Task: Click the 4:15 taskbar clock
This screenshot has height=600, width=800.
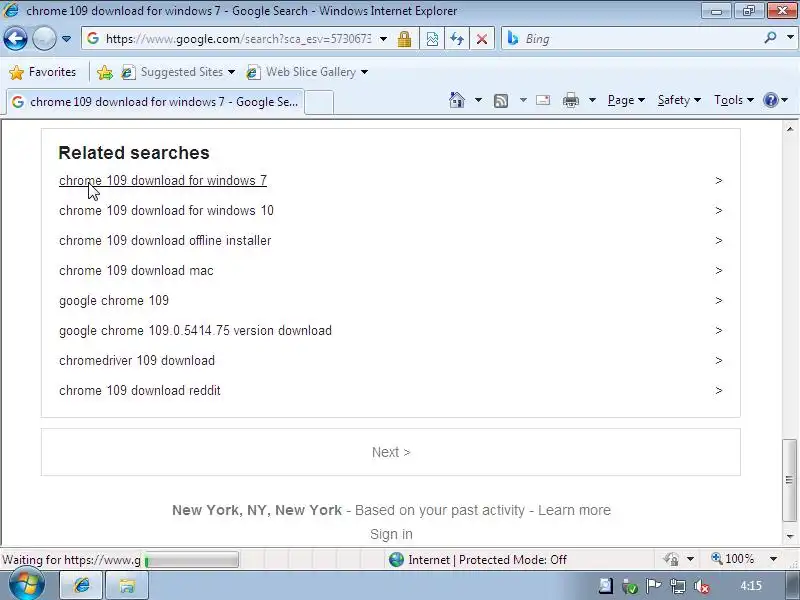Action: click(751, 585)
